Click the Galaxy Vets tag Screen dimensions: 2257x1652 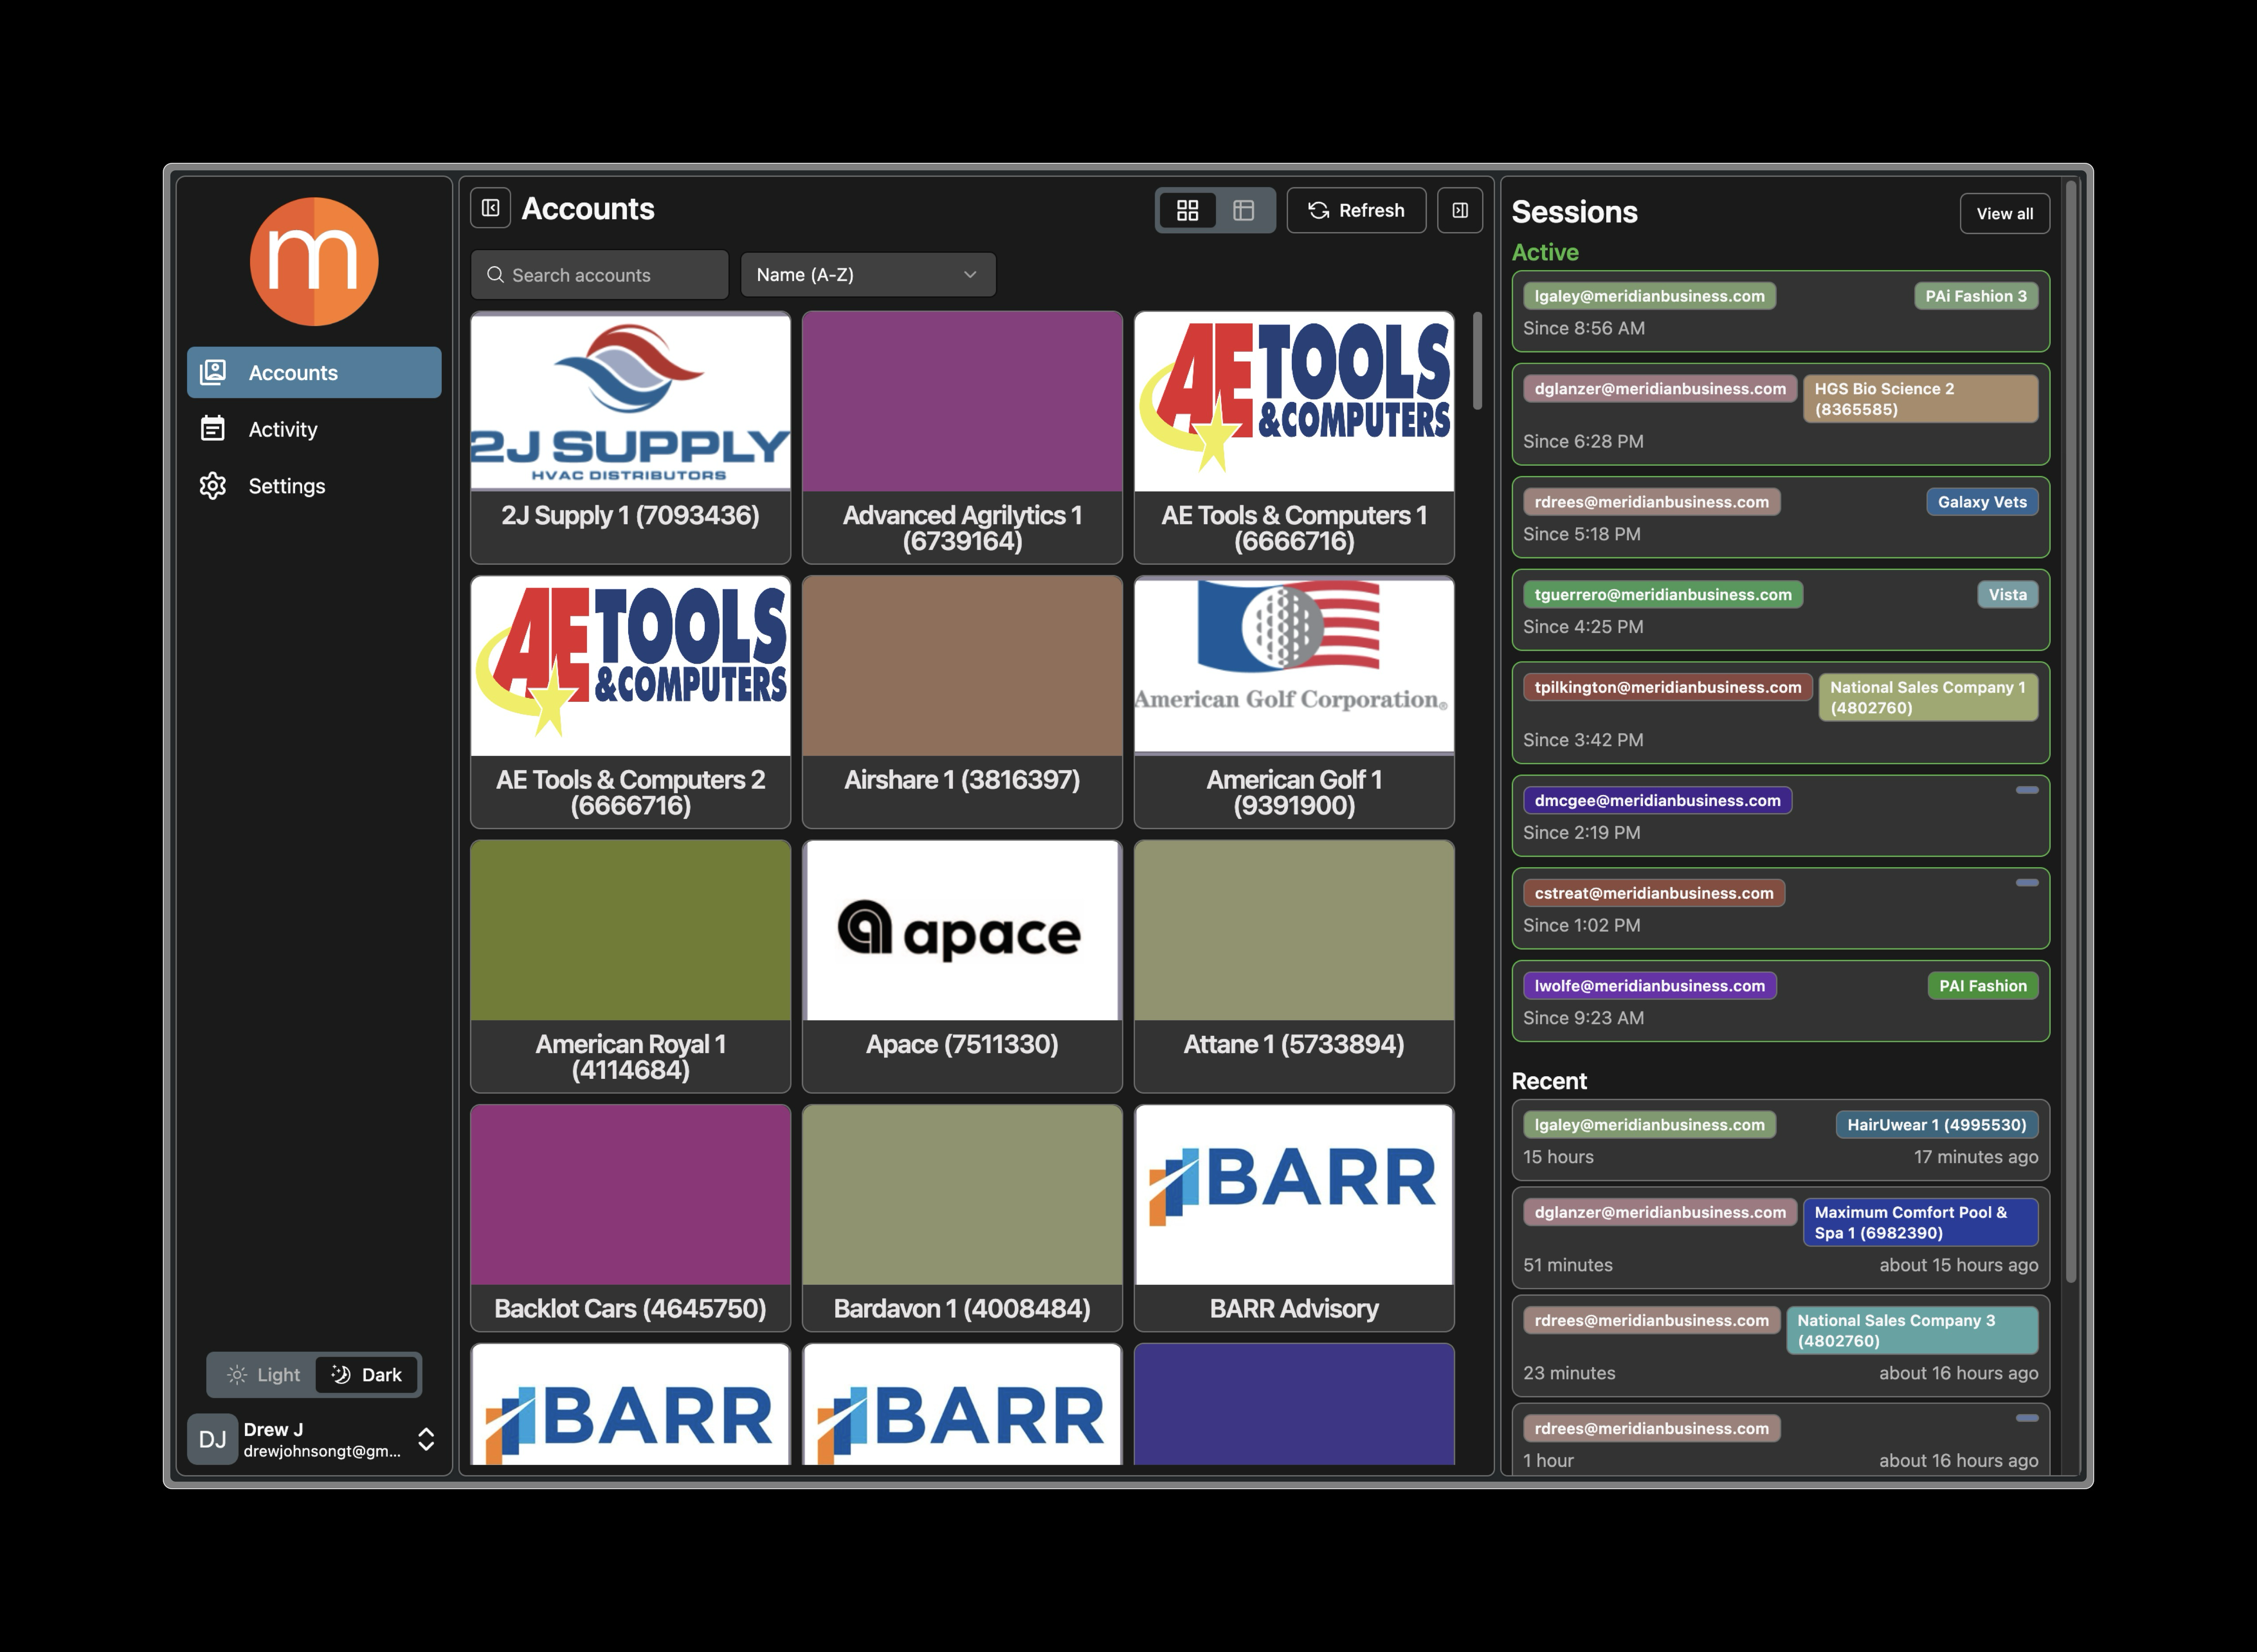pos(1982,502)
